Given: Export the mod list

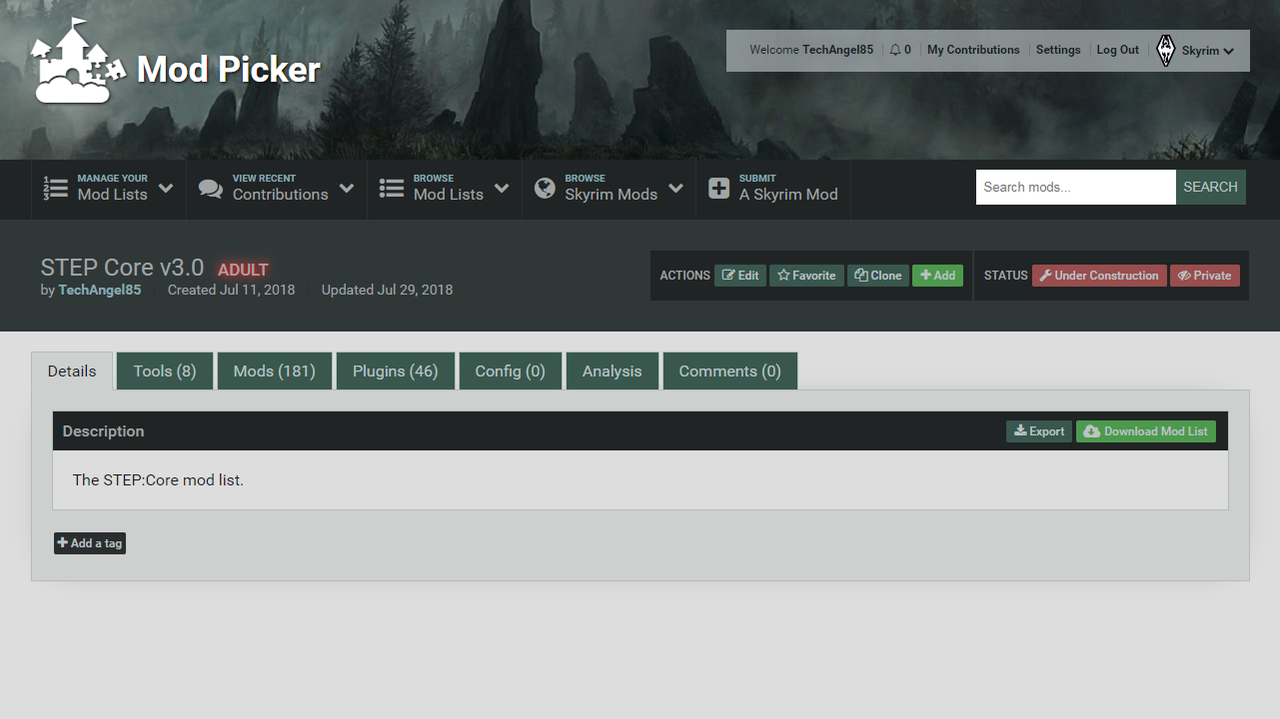Looking at the screenshot, I should pos(1039,431).
